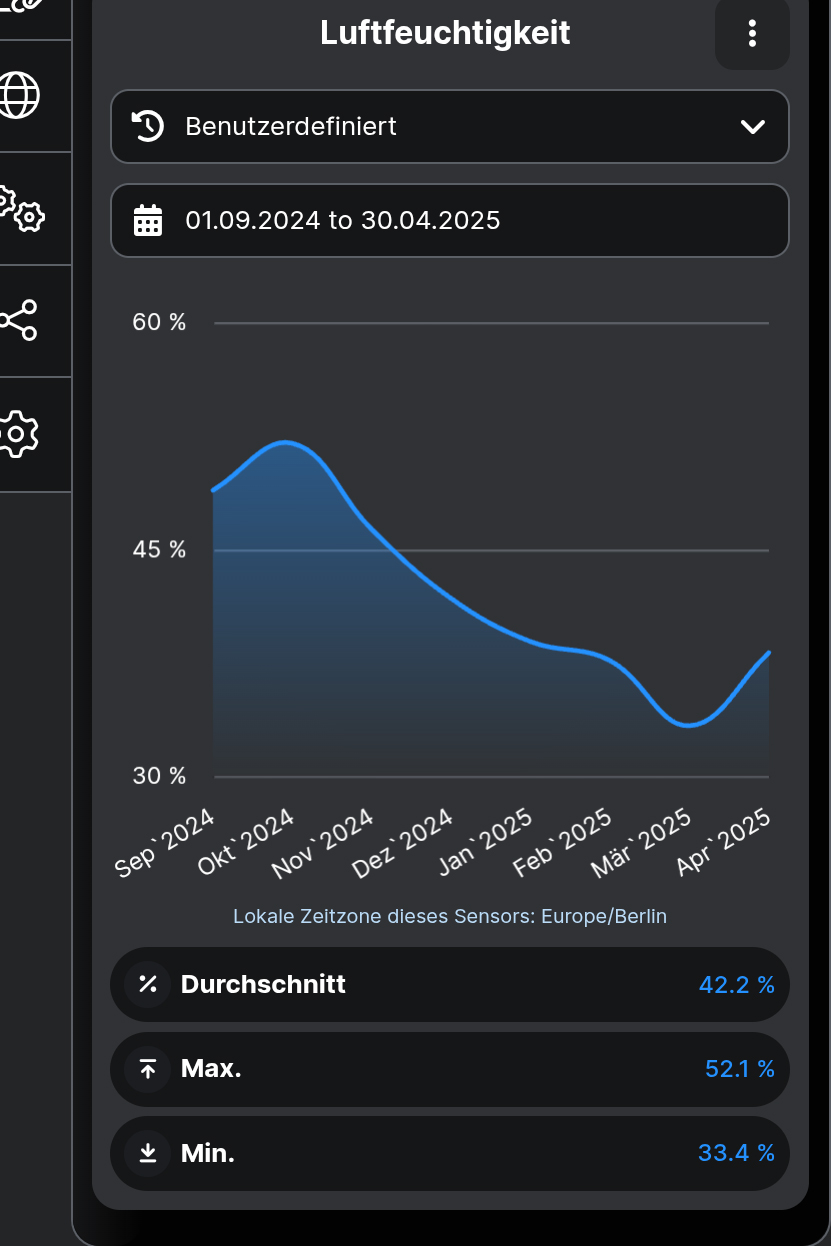Click the maximum value 52.1 %
The height and width of the screenshot is (1246, 831).
click(x=739, y=1069)
